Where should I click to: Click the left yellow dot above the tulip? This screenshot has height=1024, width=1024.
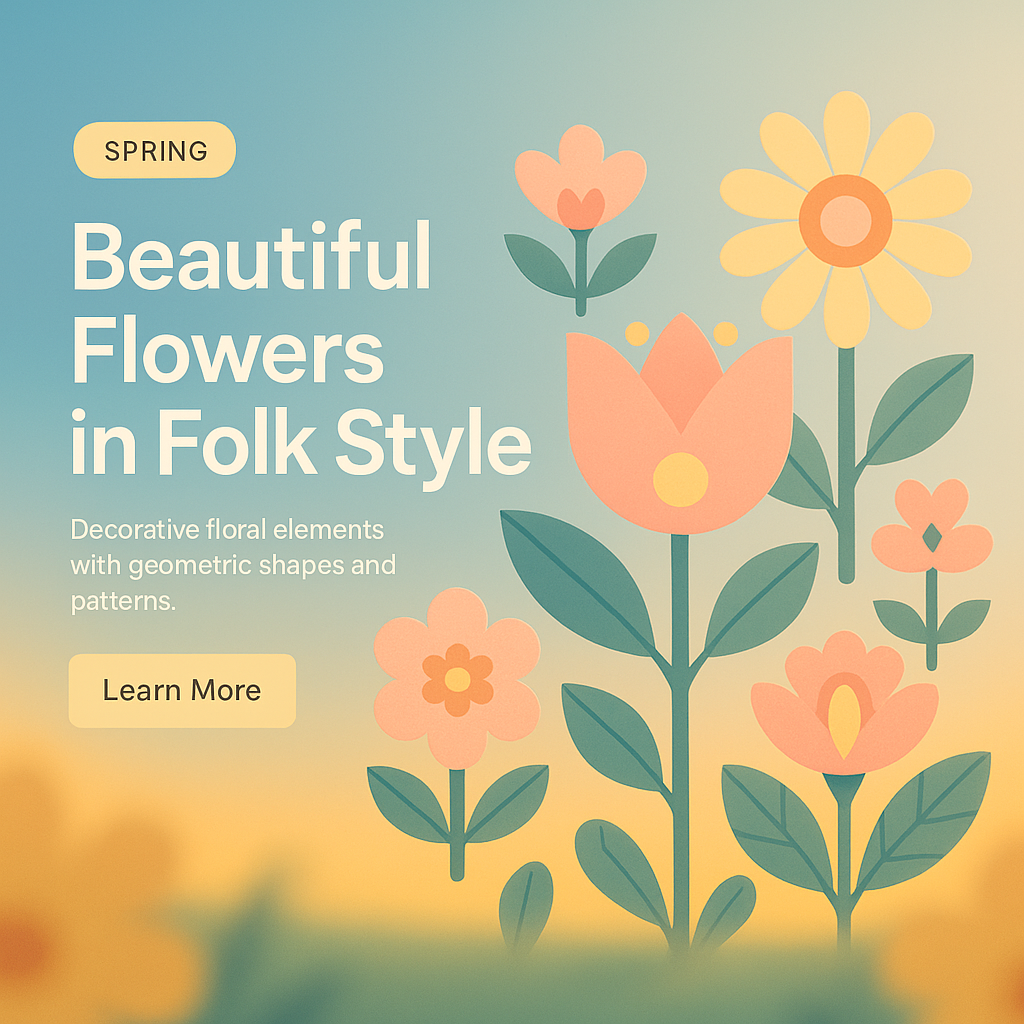[x=637, y=334]
